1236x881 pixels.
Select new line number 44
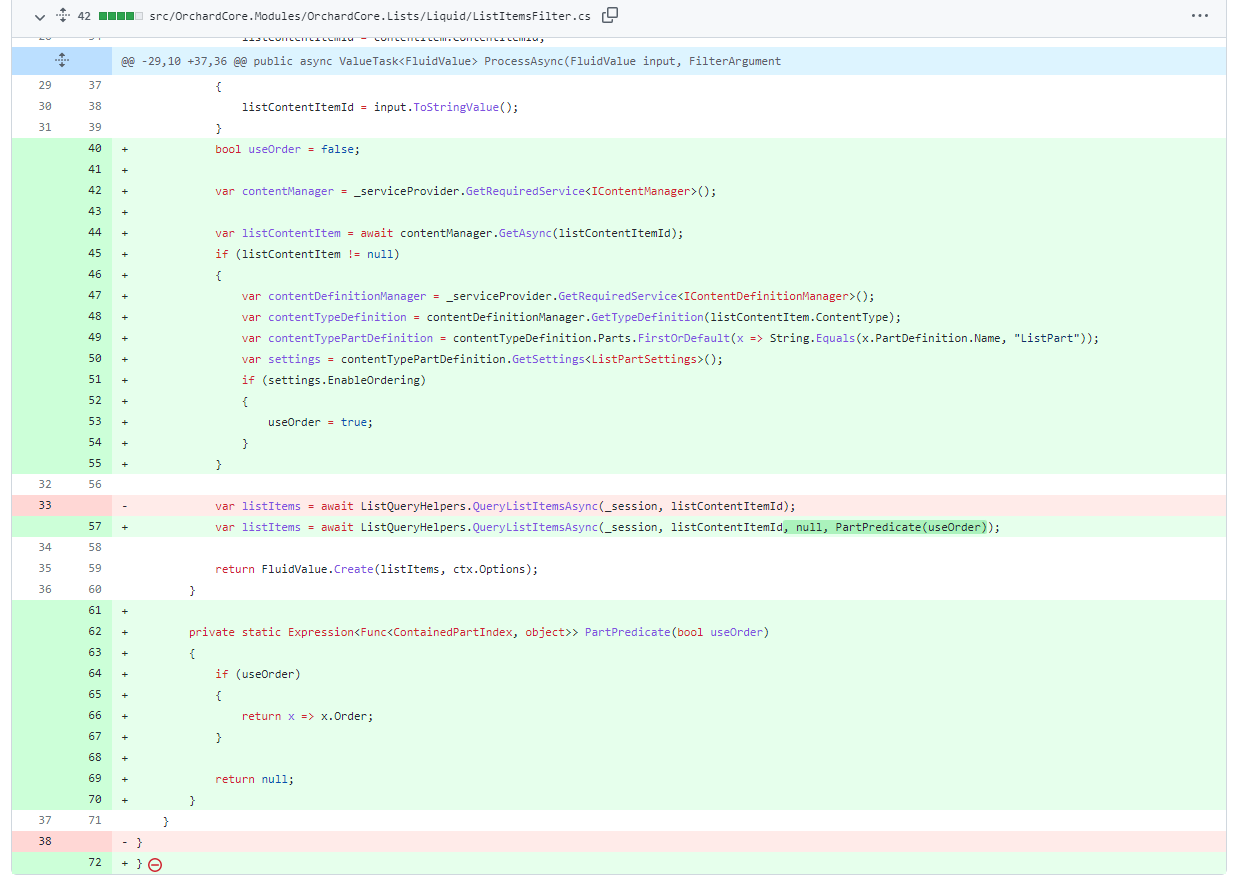[x=95, y=233]
